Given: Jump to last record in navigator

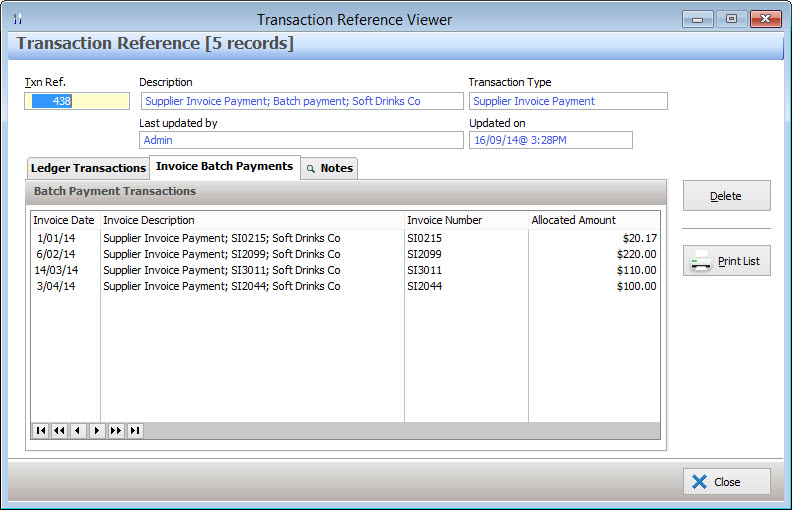Looking at the screenshot, I should tap(135, 430).
